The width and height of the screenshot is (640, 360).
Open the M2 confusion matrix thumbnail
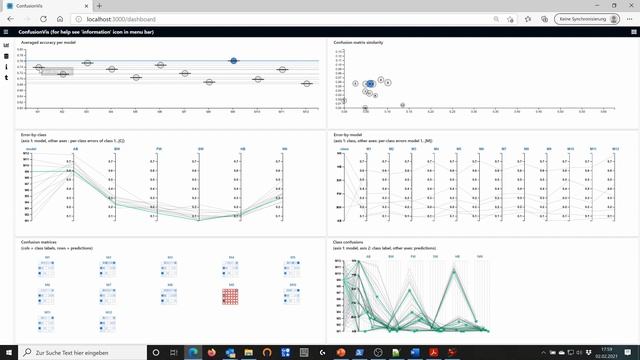point(108,268)
